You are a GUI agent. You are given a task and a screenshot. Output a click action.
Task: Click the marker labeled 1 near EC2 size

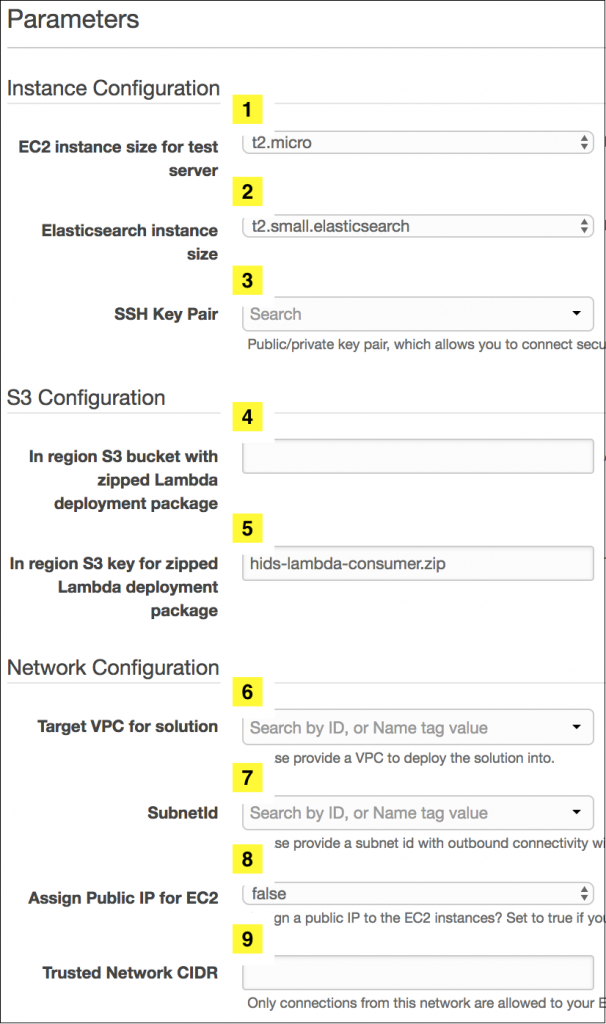tap(246, 110)
